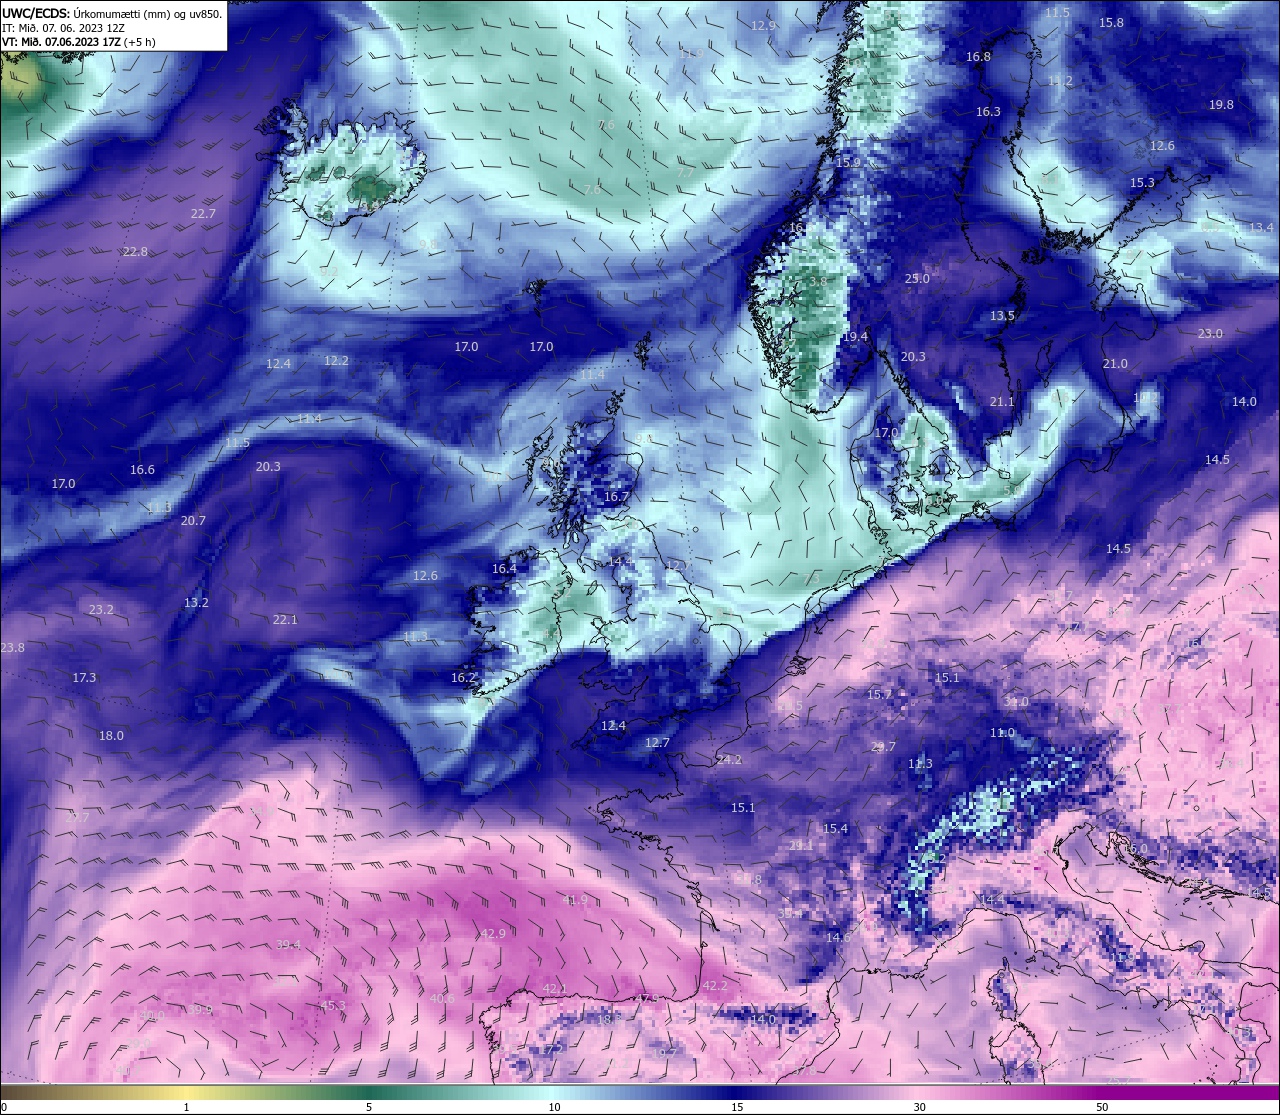Click the '42.9' value in the Bay of Biscay
The width and height of the screenshot is (1280, 1115).
tap(493, 934)
